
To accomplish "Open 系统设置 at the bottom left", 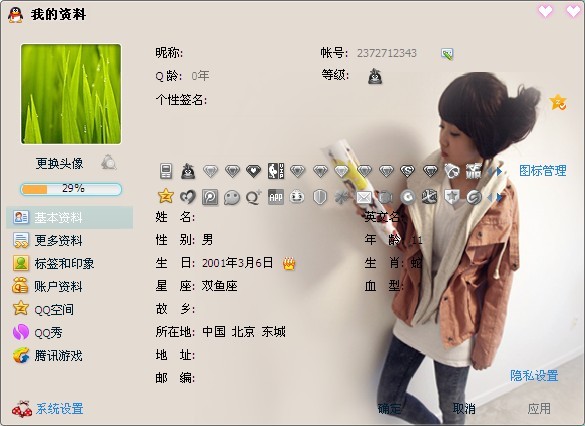I will pyautogui.click(x=48, y=409).
